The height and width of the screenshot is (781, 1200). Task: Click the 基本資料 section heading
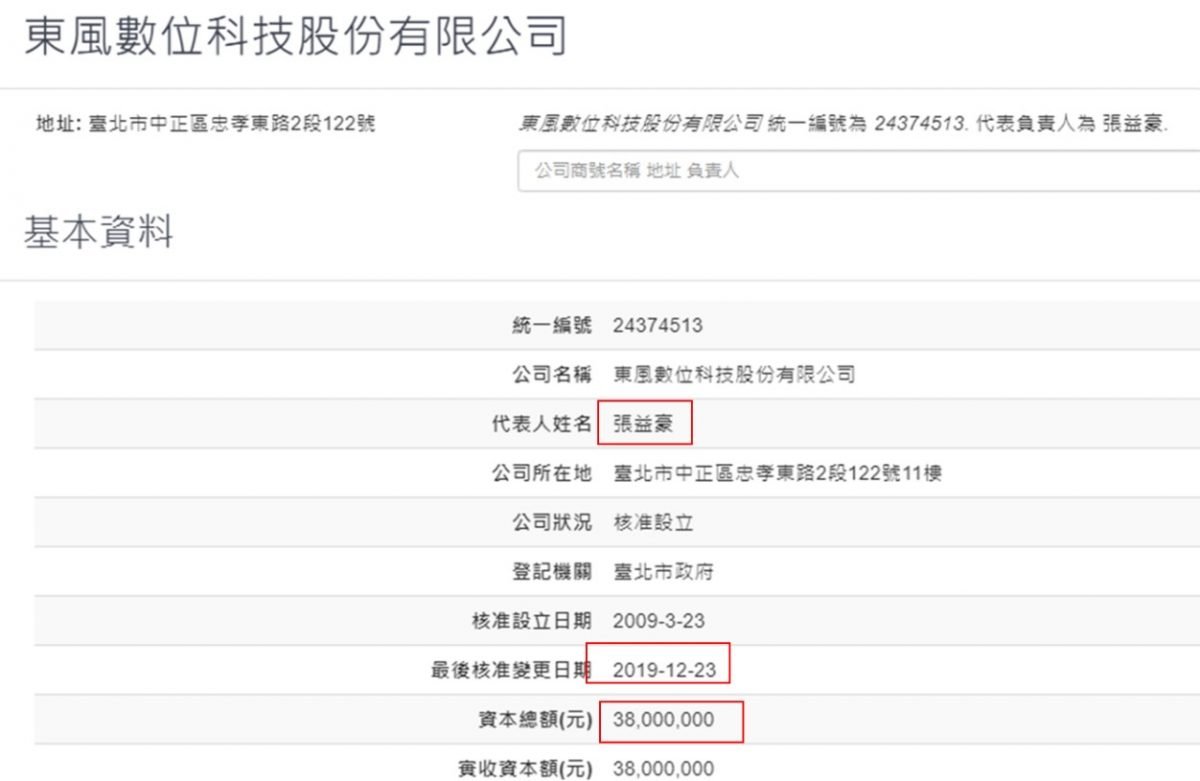99,231
